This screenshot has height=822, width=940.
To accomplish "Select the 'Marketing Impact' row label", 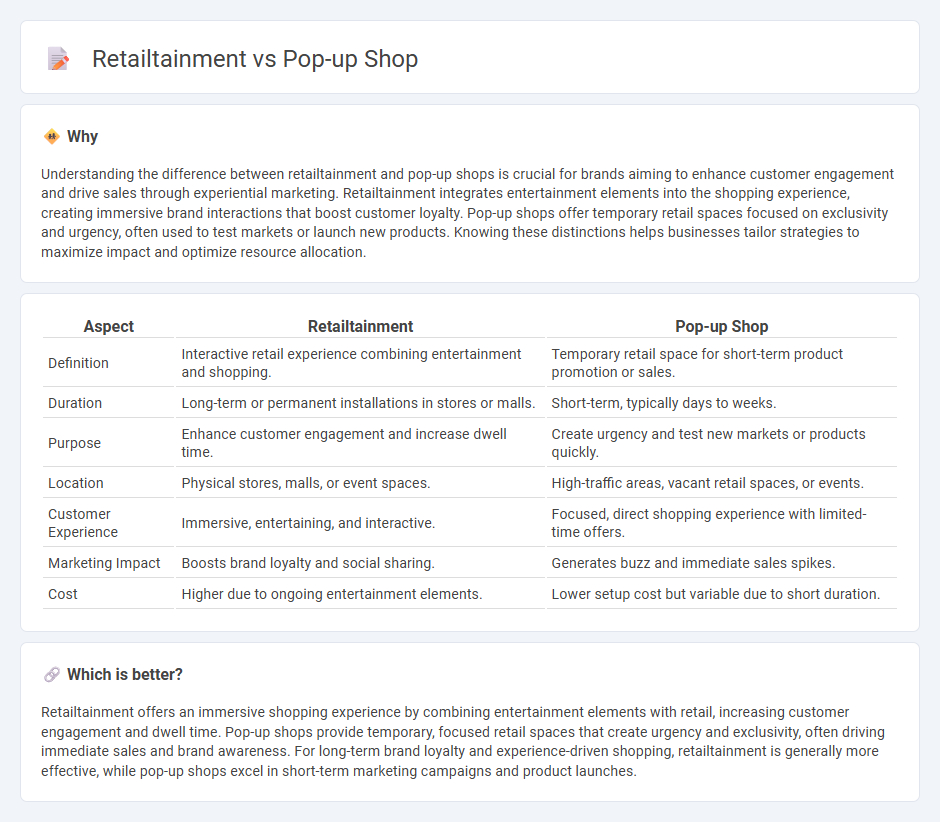I will 104,563.
